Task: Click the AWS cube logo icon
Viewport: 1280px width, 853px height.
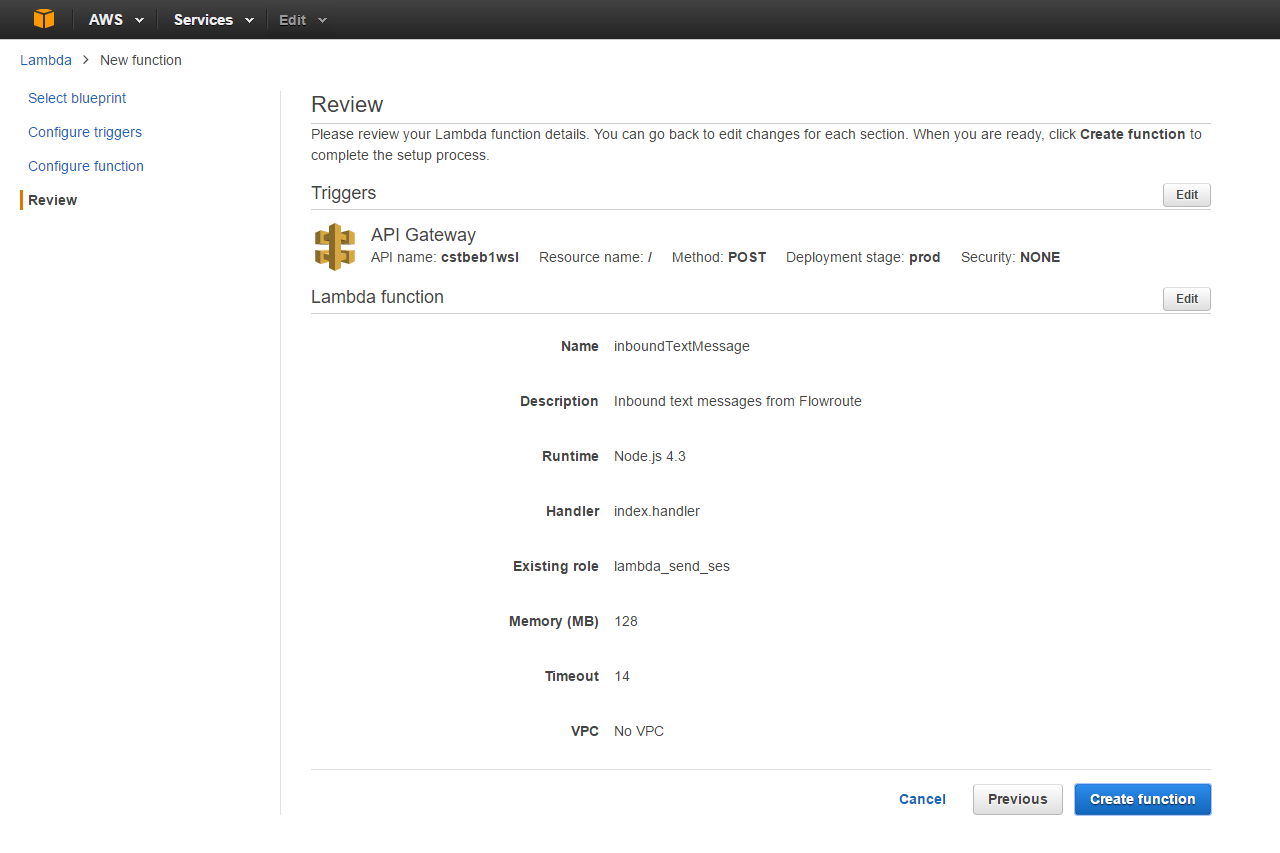Action: [x=44, y=19]
